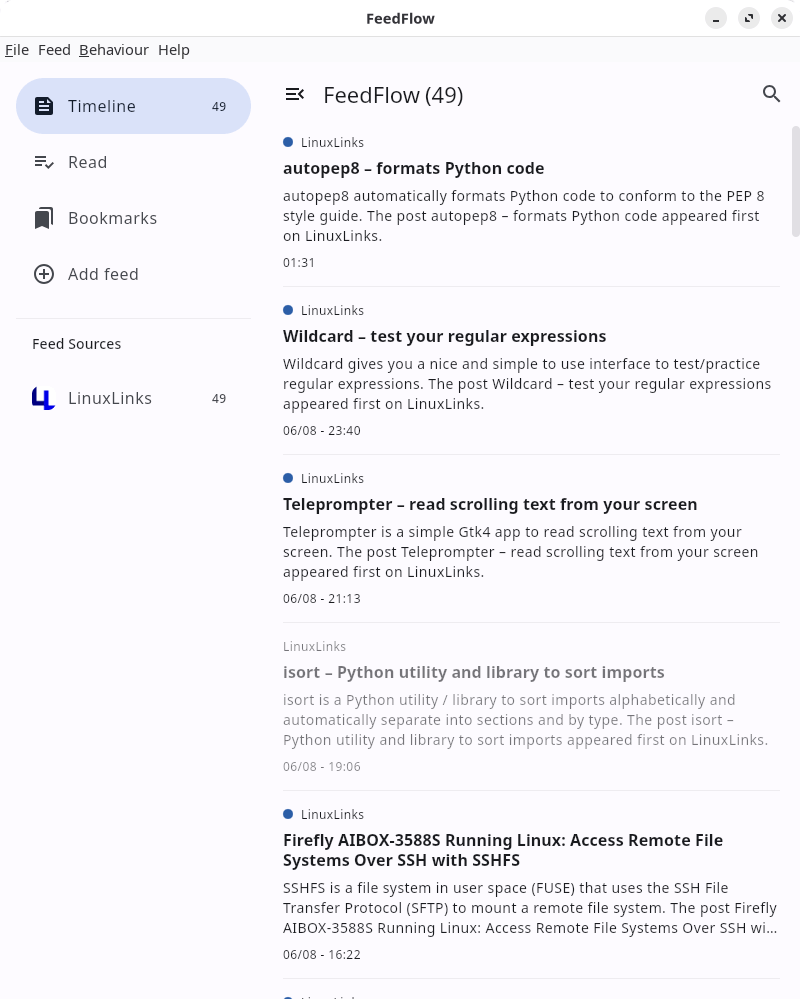Screen dimensions: 800x999
Task: Click the timestamp '01:31' on autopep8 article
Action: click(x=299, y=262)
